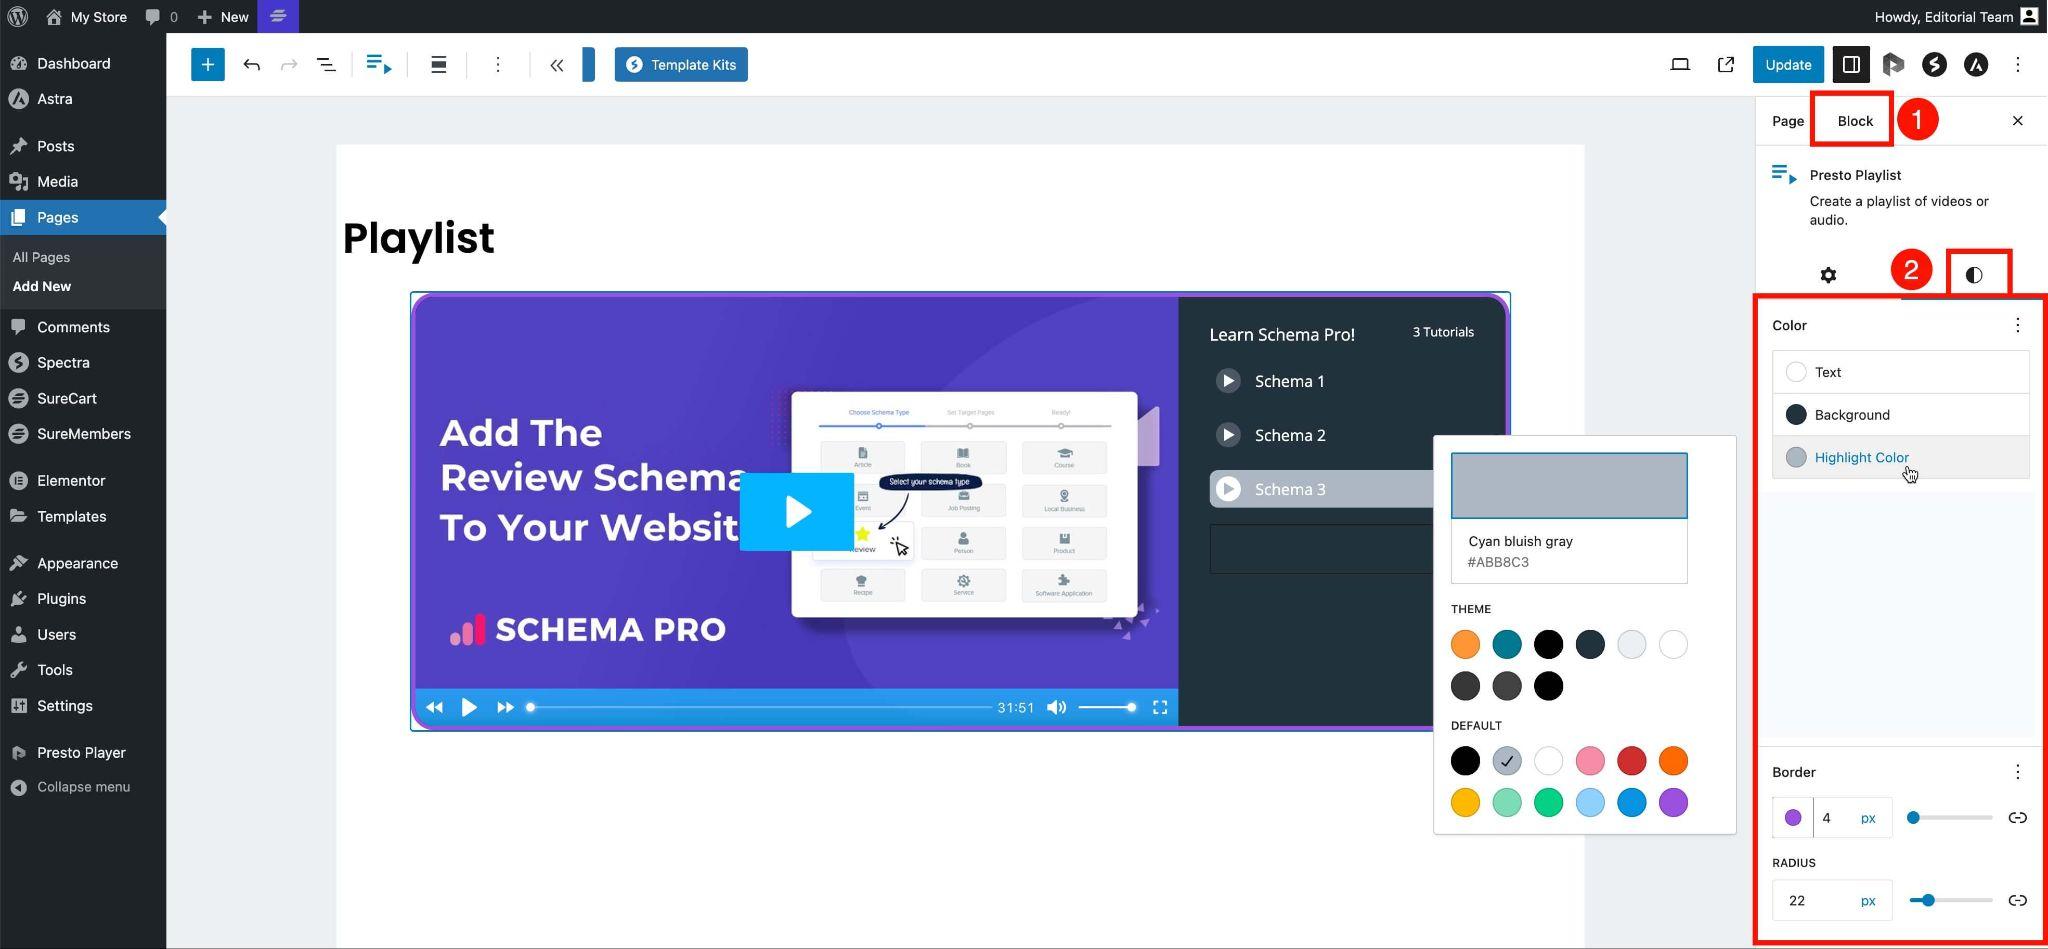Open Color options three-dot menu
This screenshot has width=2048, height=949.
(2017, 325)
